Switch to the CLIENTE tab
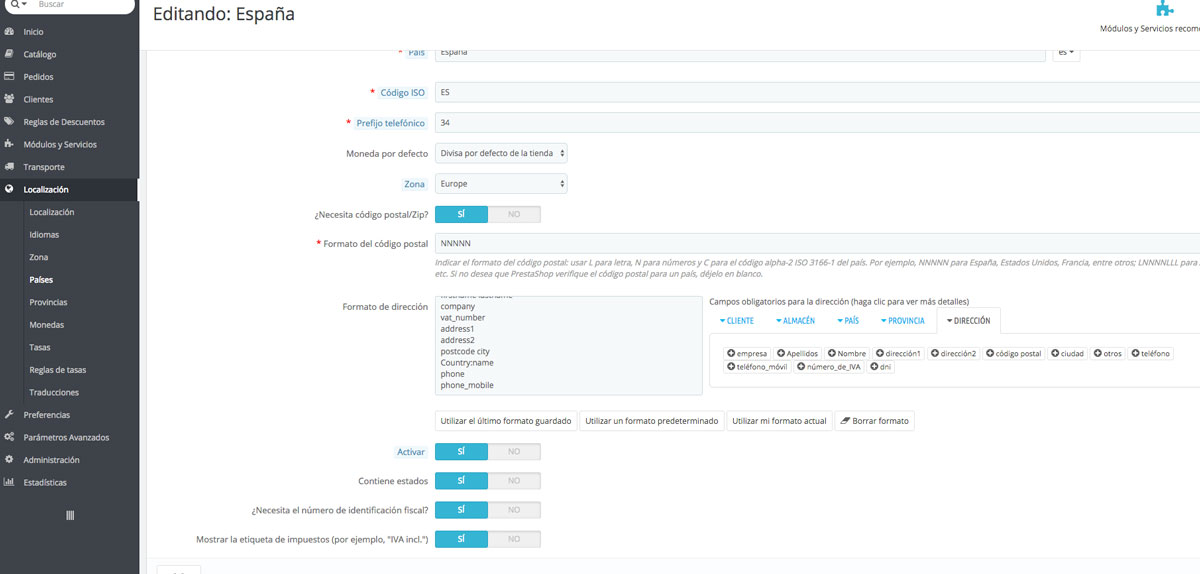1200x574 pixels. (736, 321)
